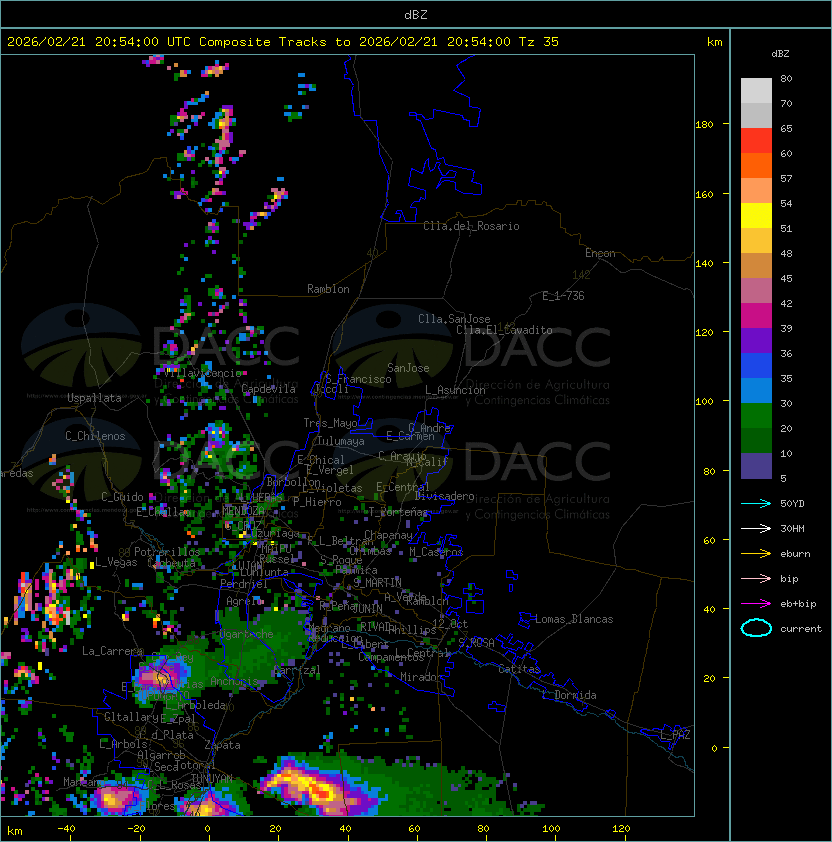Click the Capdevila map label
Image resolution: width=832 pixels, height=842 pixels.
pyautogui.click(x=268, y=389)
